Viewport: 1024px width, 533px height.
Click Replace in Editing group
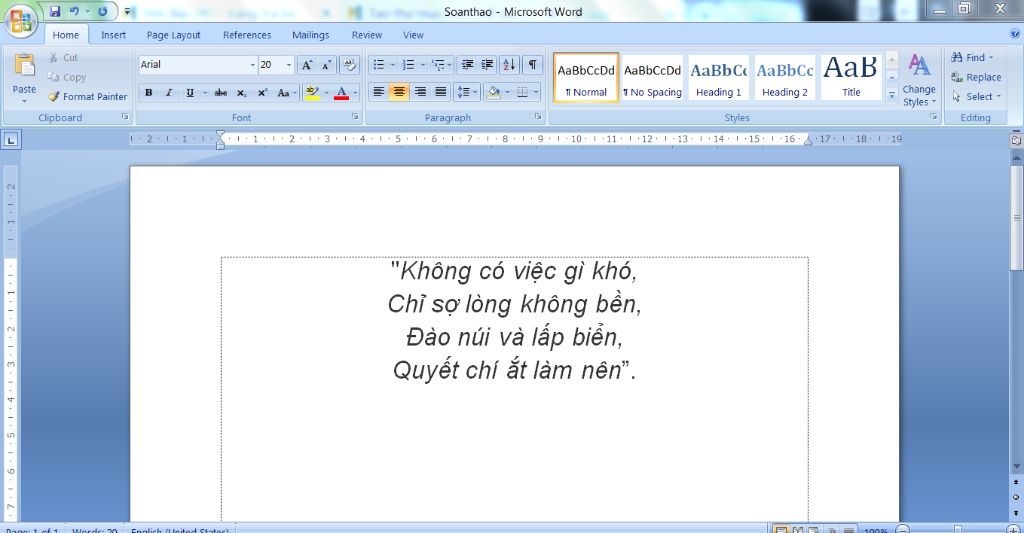(976, 77)
